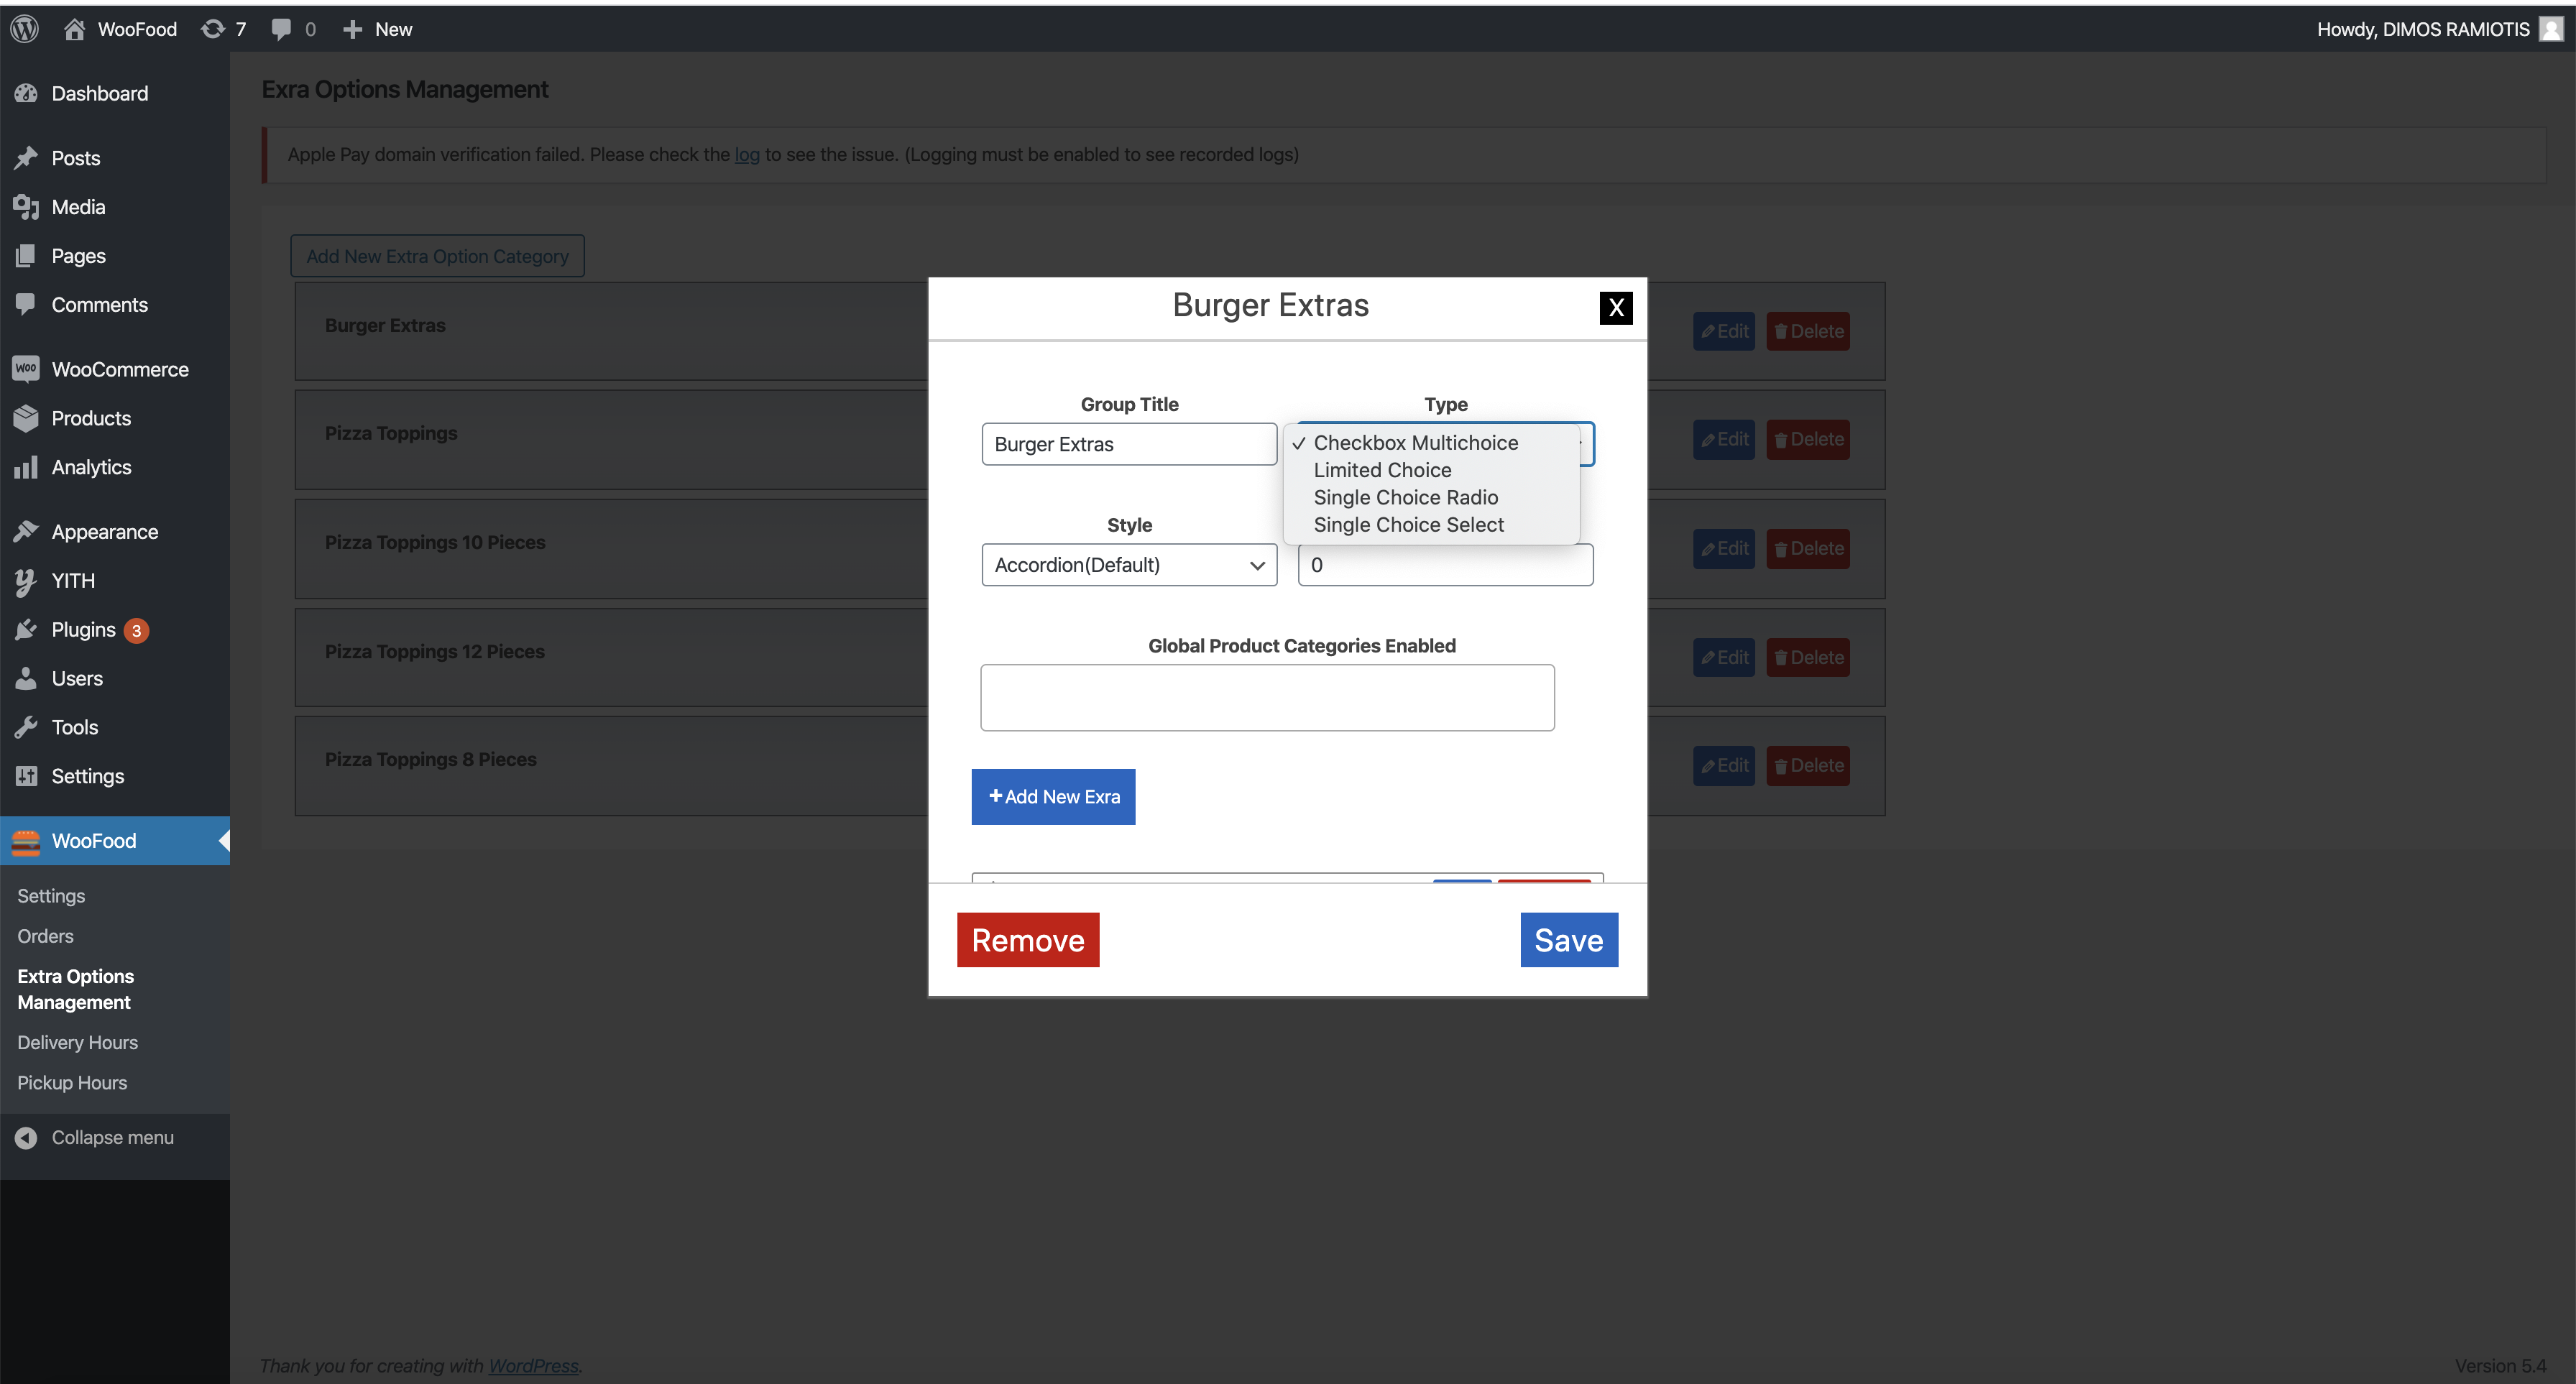Click the Tools wrench icon in sidebar
The image size is (2576, 1384).
tap(26, 727)
